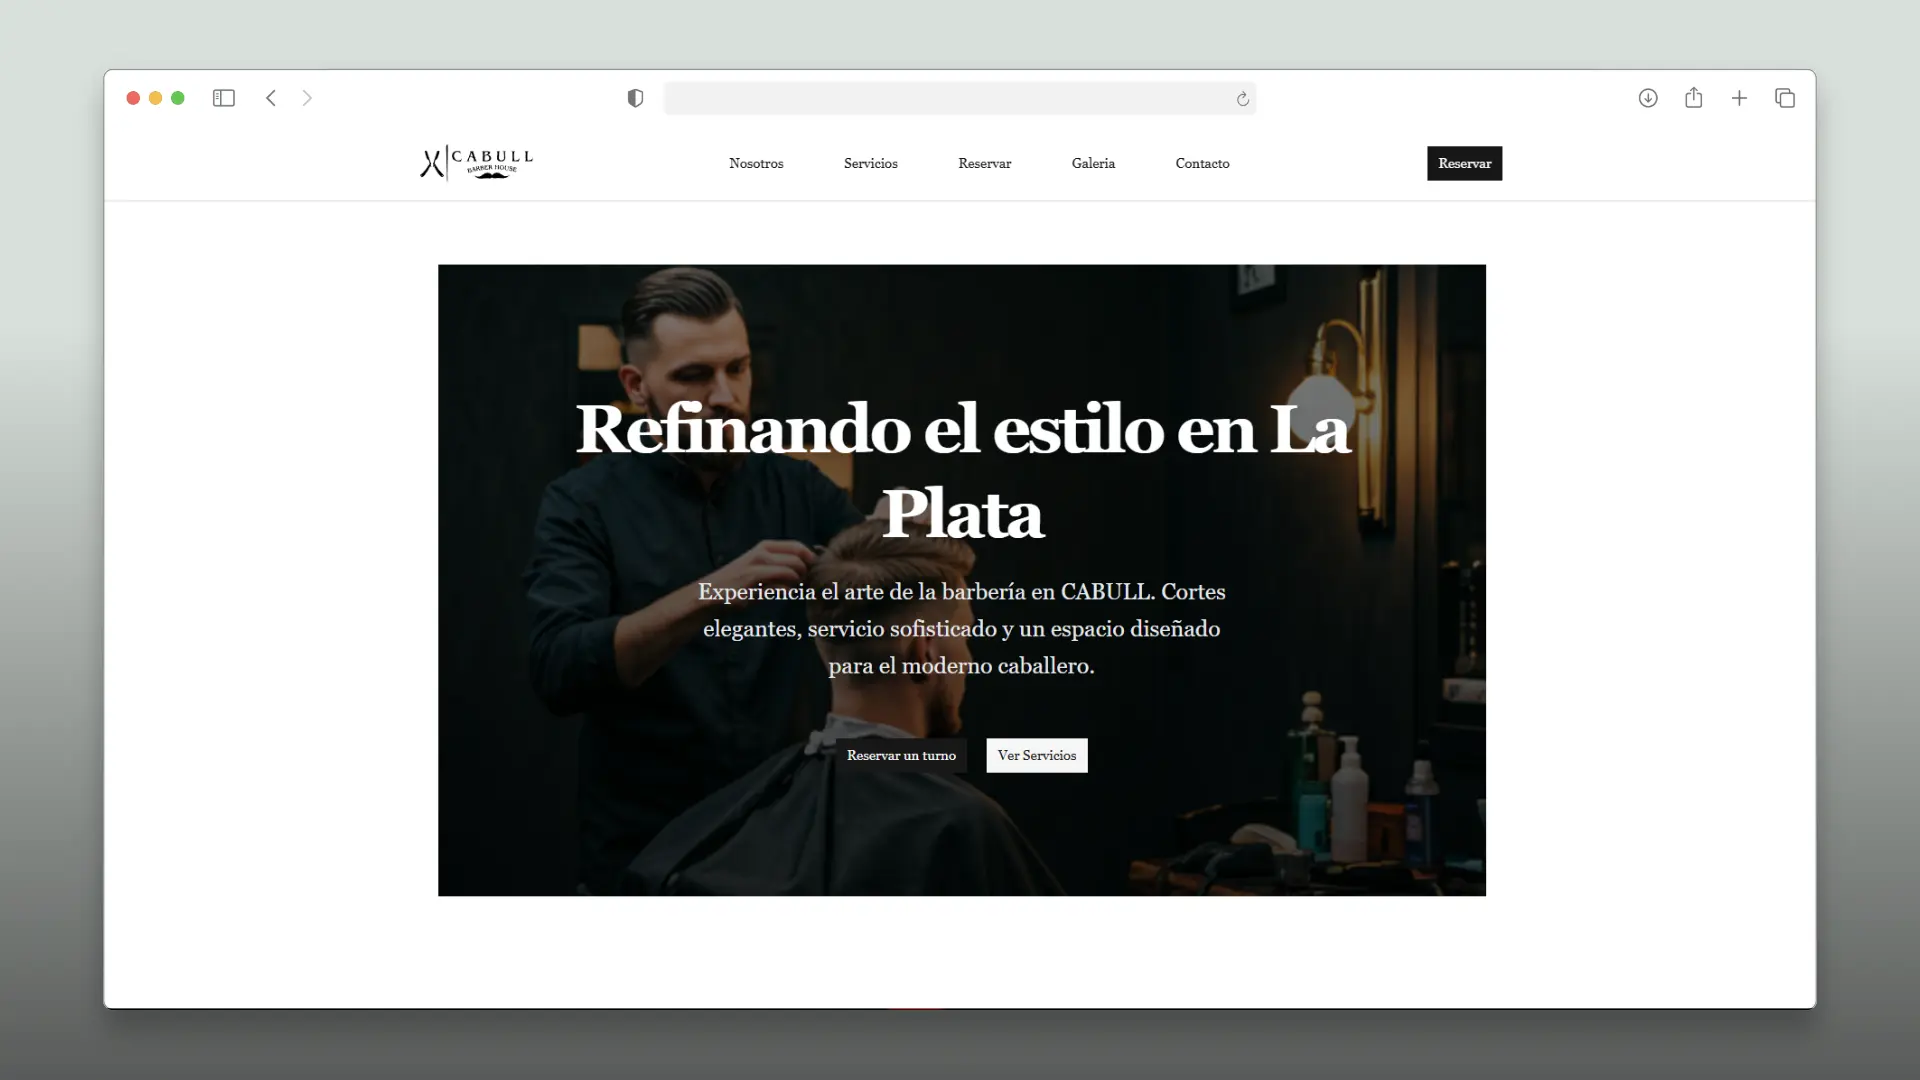This screenshot has height=1080, width=1920.
Task: Click the green fullscreen window button
Action: [x=178, y=98]
